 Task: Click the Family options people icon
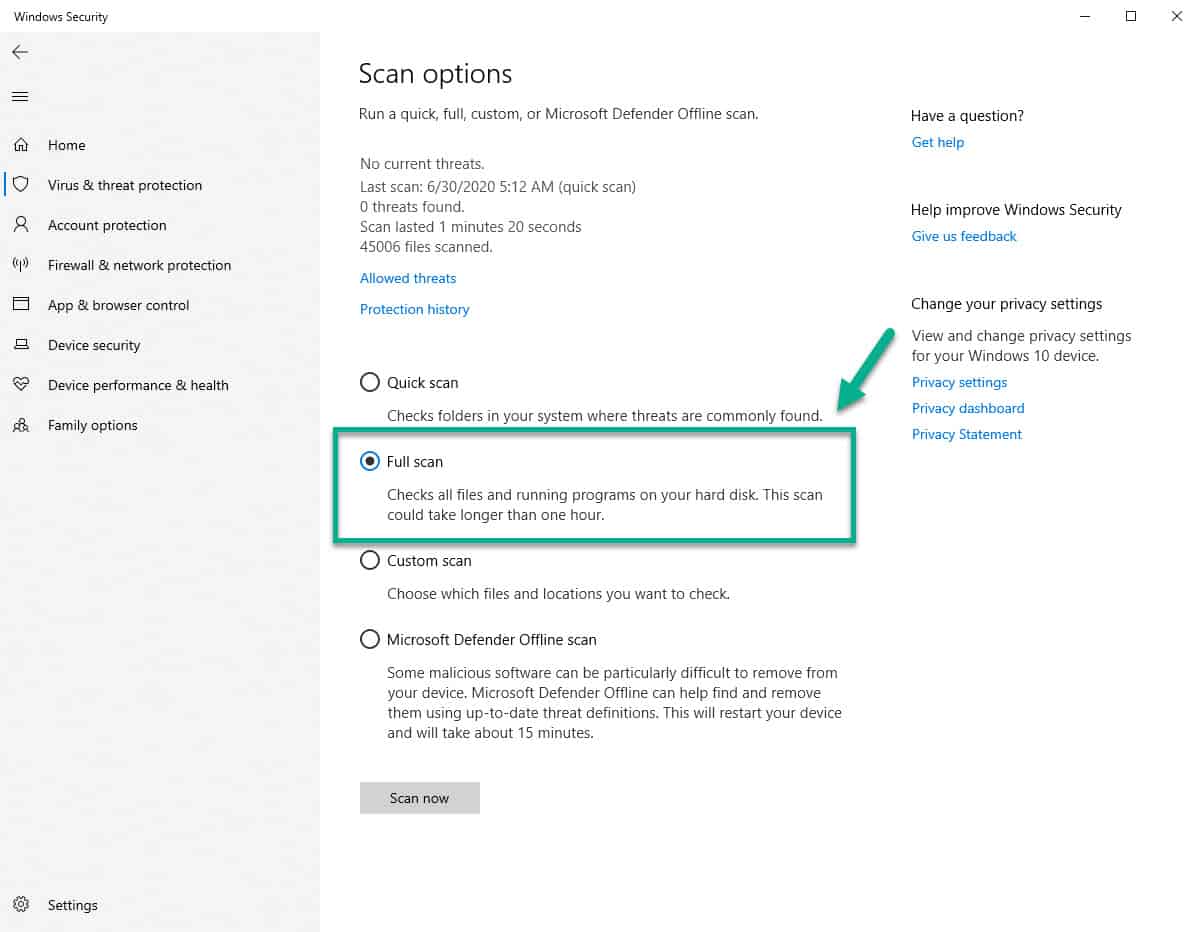(x=20, y=425)
